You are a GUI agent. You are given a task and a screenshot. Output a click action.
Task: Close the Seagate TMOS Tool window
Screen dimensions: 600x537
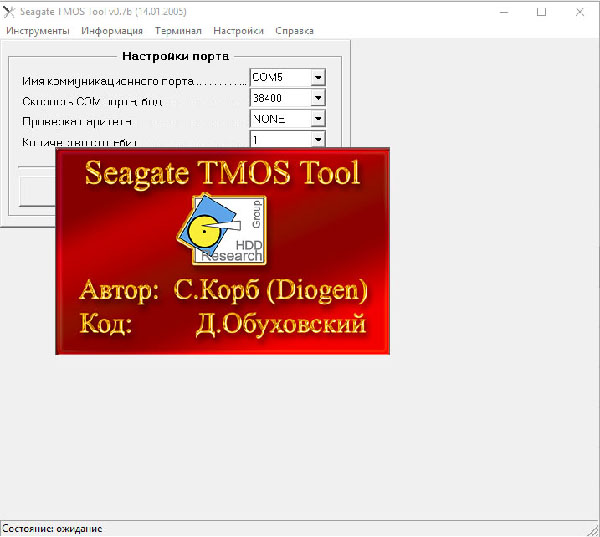(579, 12)
